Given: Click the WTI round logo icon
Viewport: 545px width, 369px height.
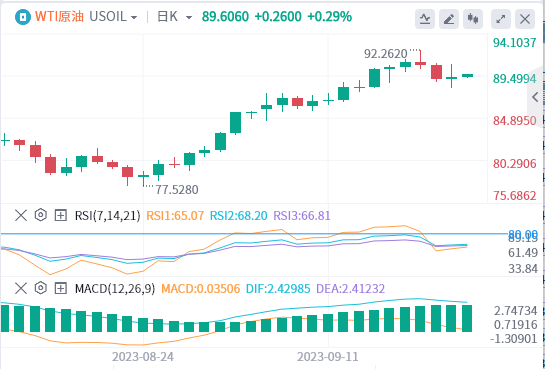Looking at the screenshot, I should click(23, 17).
